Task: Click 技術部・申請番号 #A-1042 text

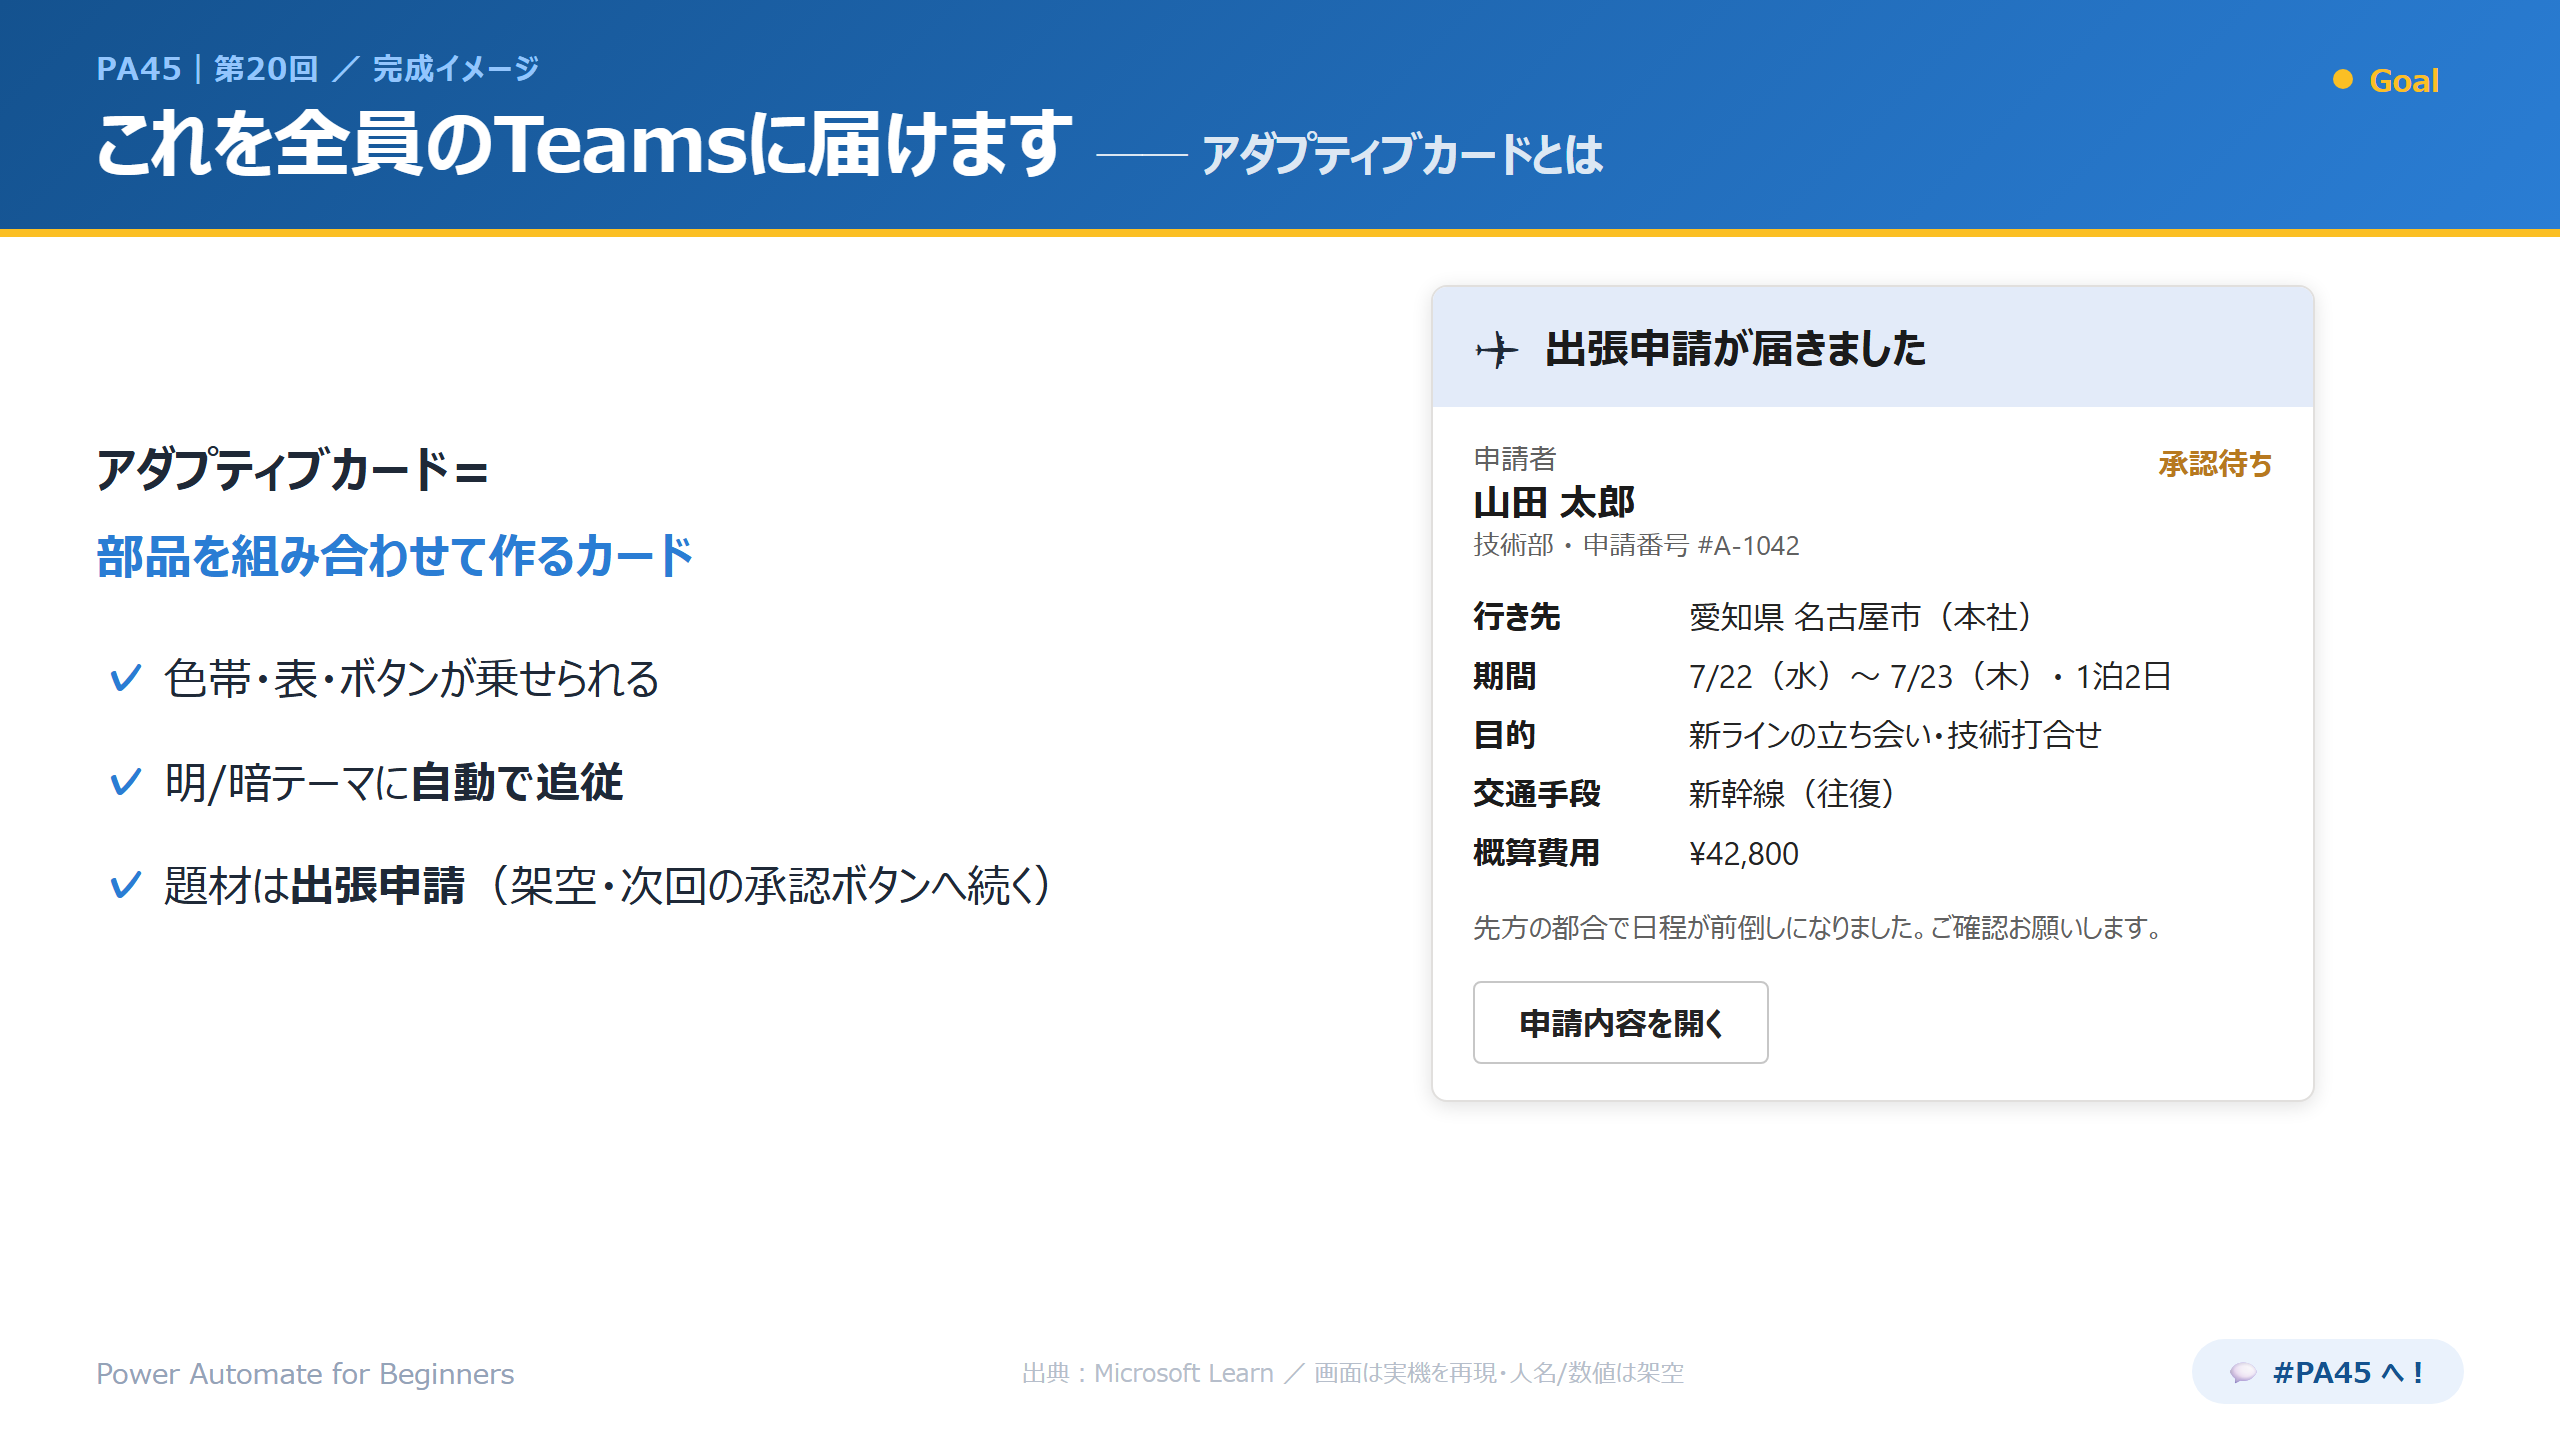Action: 1636,545
